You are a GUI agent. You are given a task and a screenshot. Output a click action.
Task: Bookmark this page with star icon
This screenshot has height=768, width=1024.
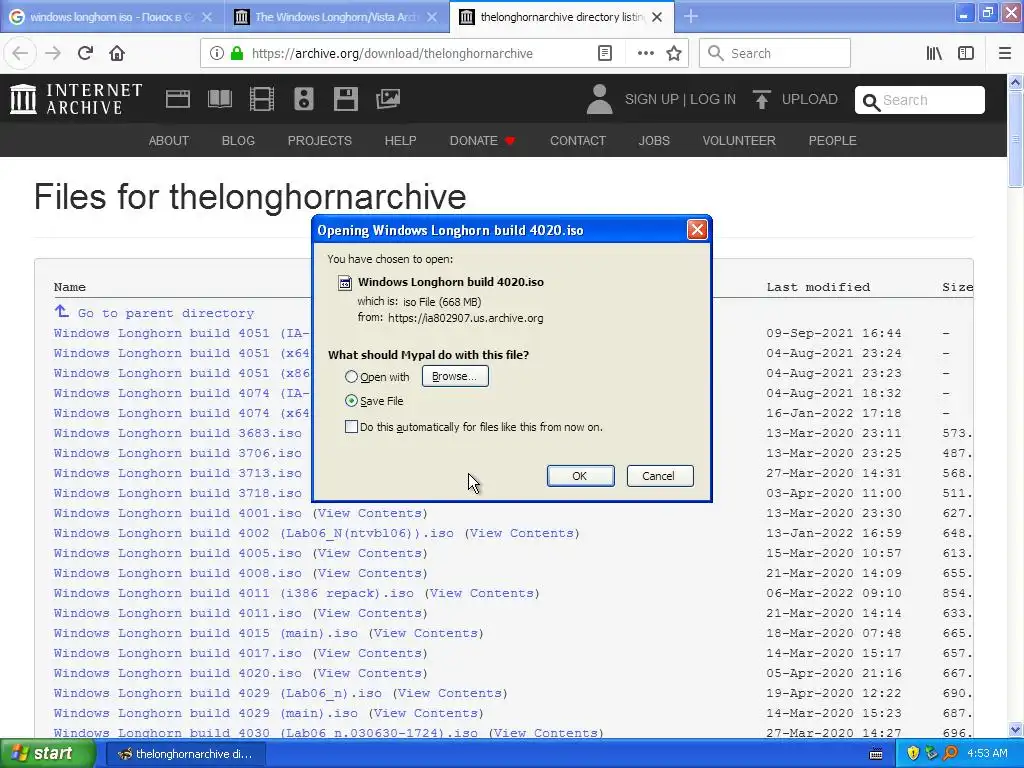(674, 53)
